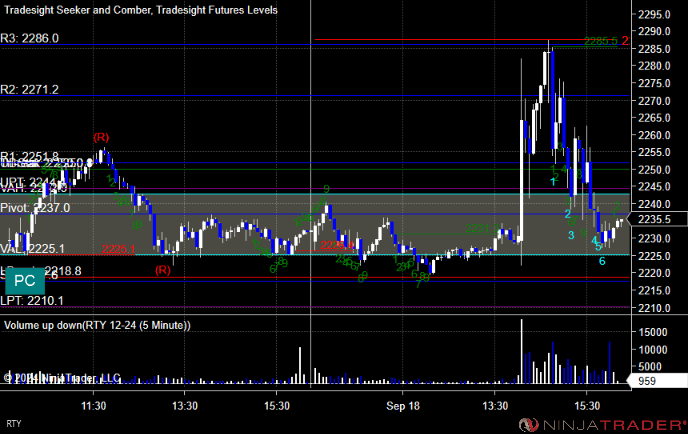Select the R1: 2251.8 level label

29,156
